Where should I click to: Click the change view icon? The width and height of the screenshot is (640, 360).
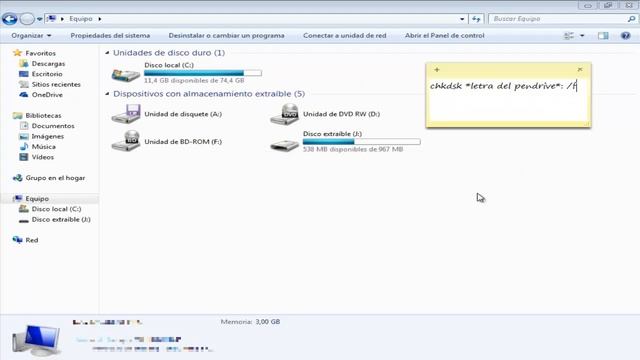click(569, 36)
